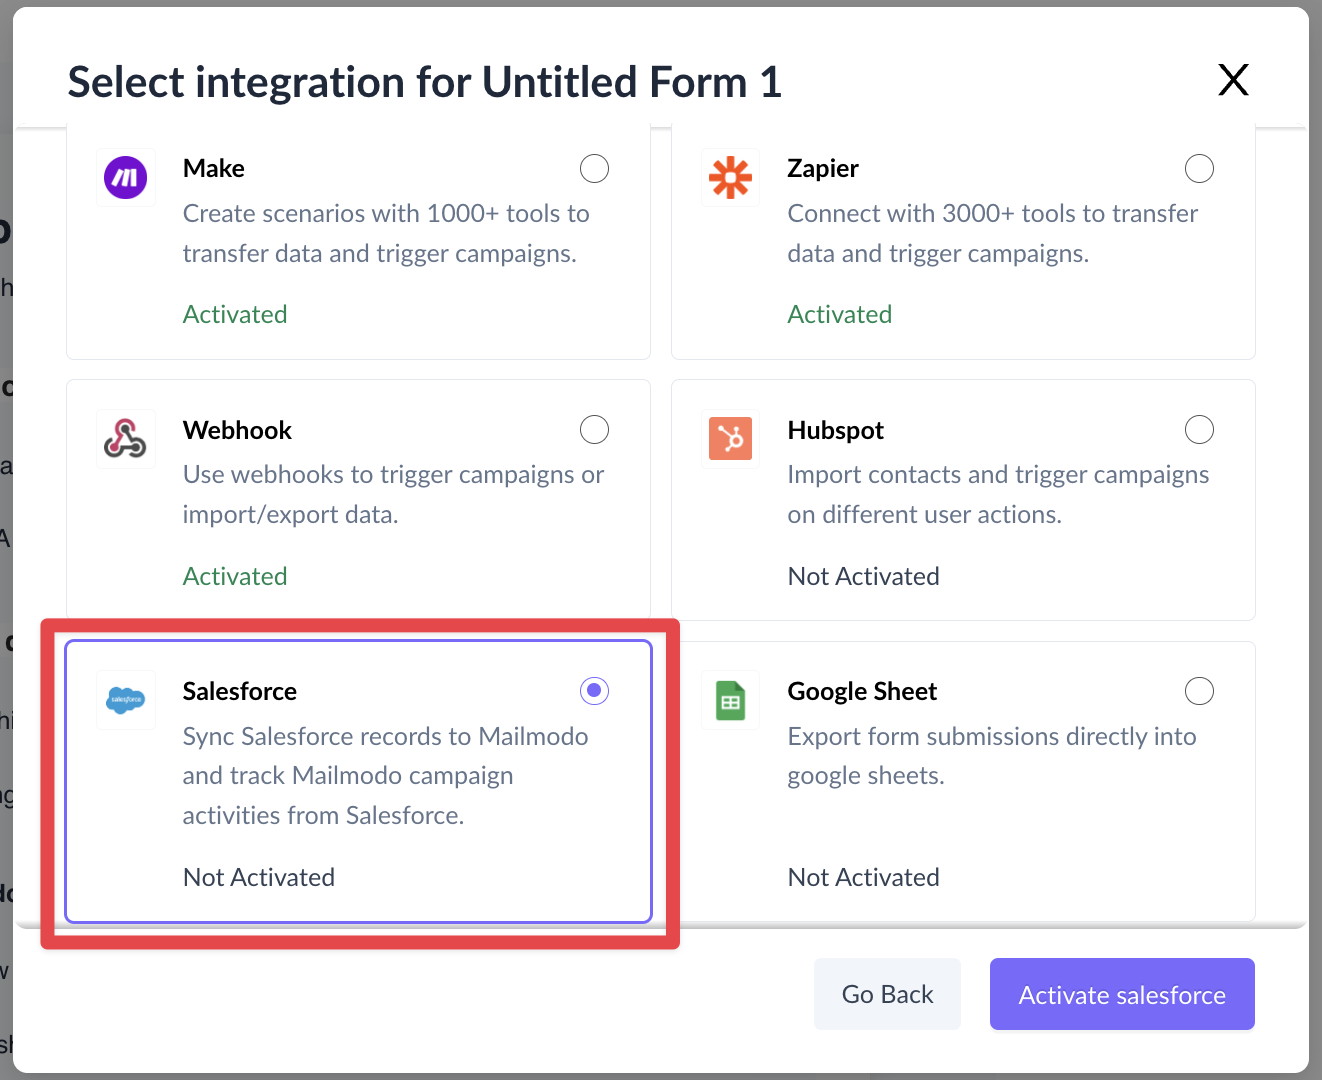Select the Make radio button

(x=595, y=169)
